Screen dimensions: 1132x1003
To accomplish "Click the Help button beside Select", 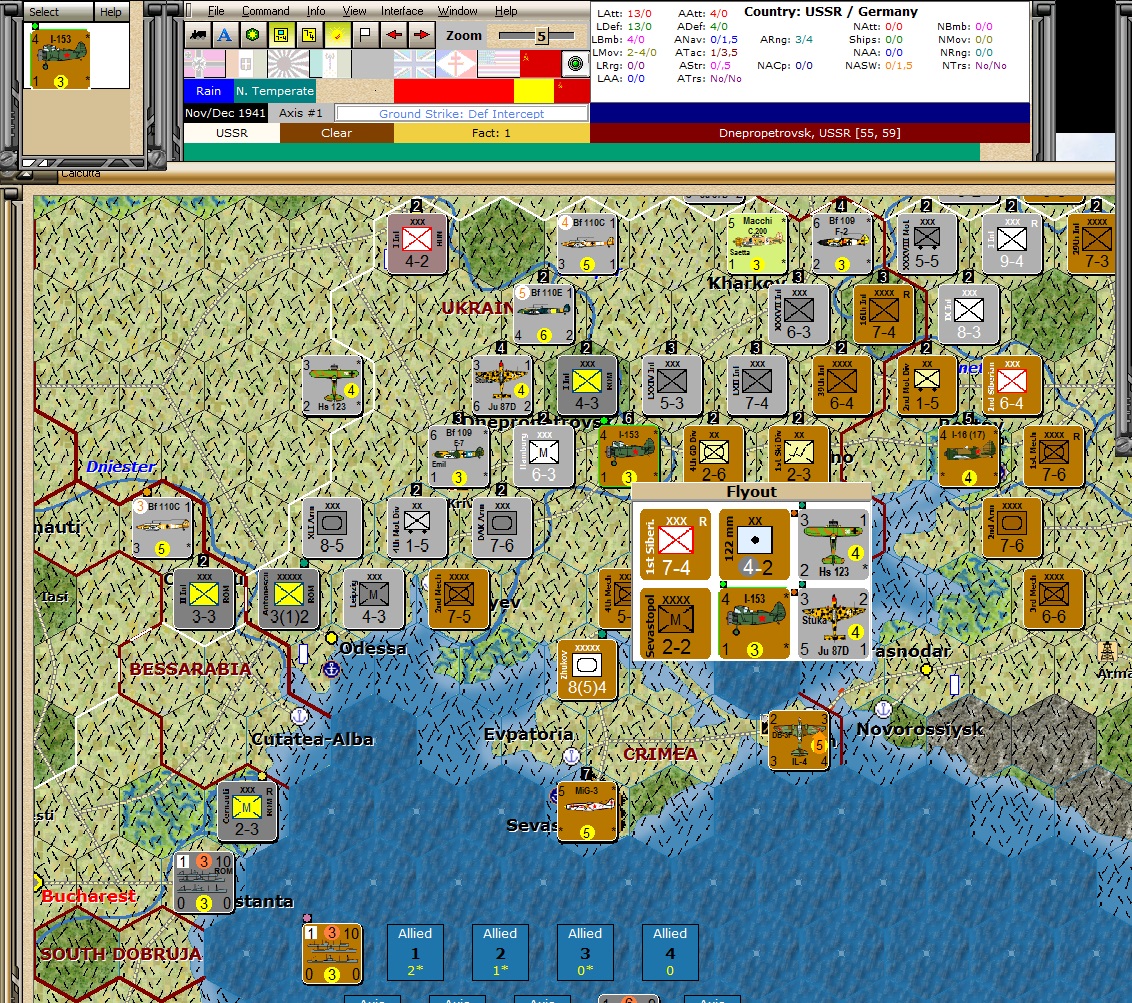I will coord(111,12).
